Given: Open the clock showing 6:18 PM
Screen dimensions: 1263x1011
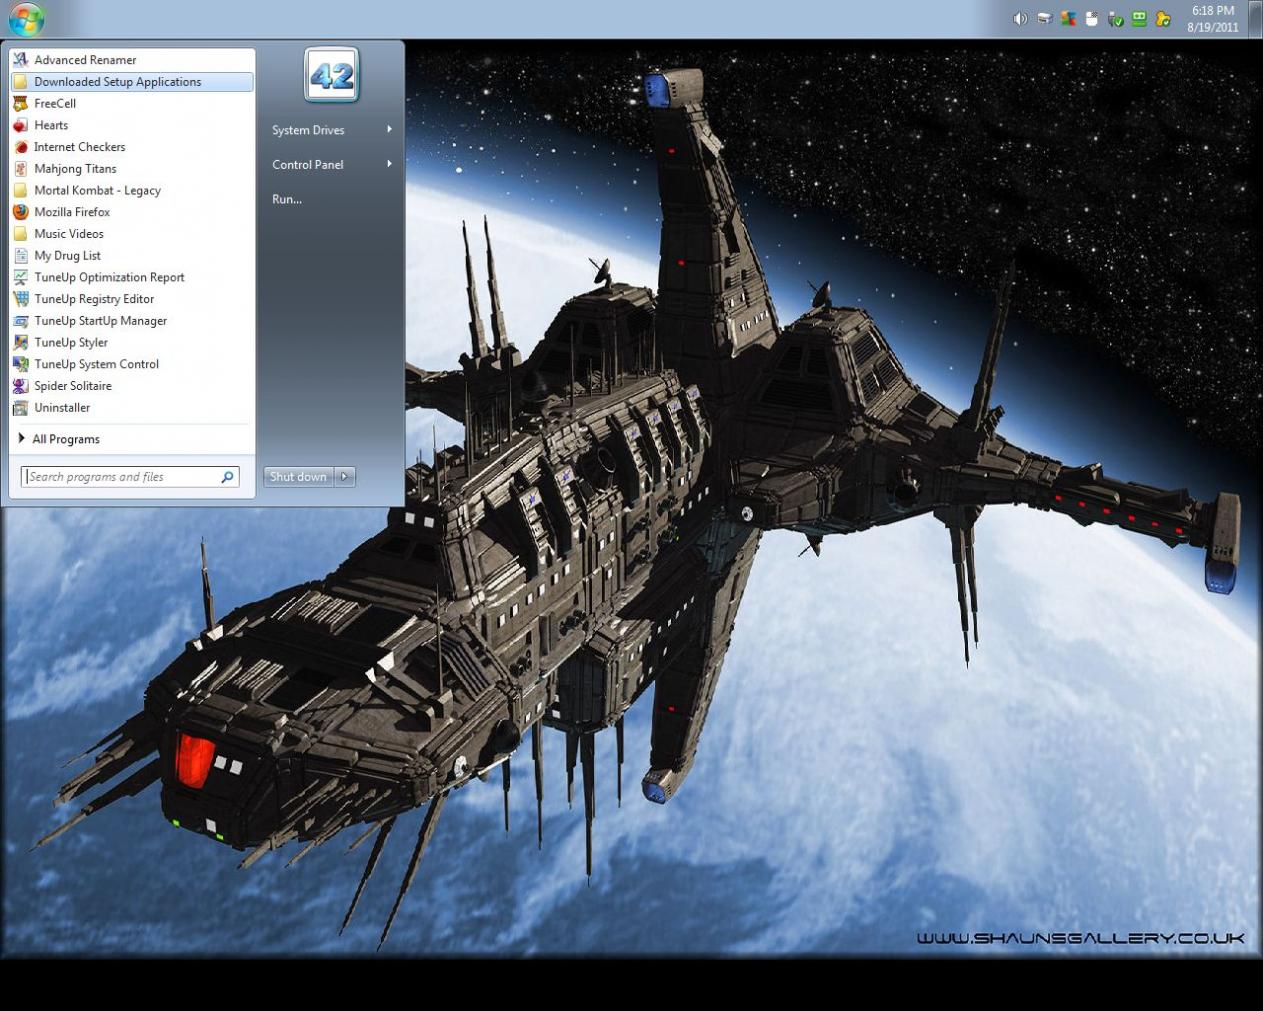Looking at the screenshot, I should point(1213,19).
